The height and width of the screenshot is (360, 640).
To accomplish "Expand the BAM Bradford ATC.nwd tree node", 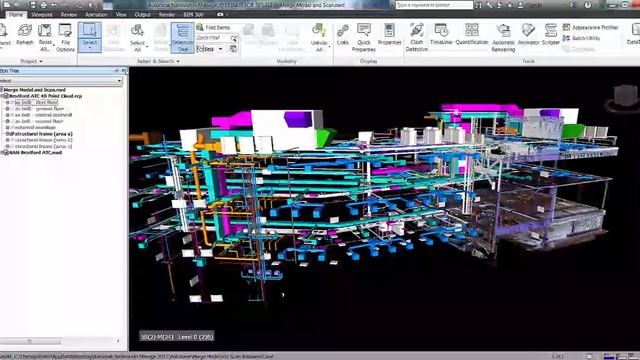I will (2, 152).
